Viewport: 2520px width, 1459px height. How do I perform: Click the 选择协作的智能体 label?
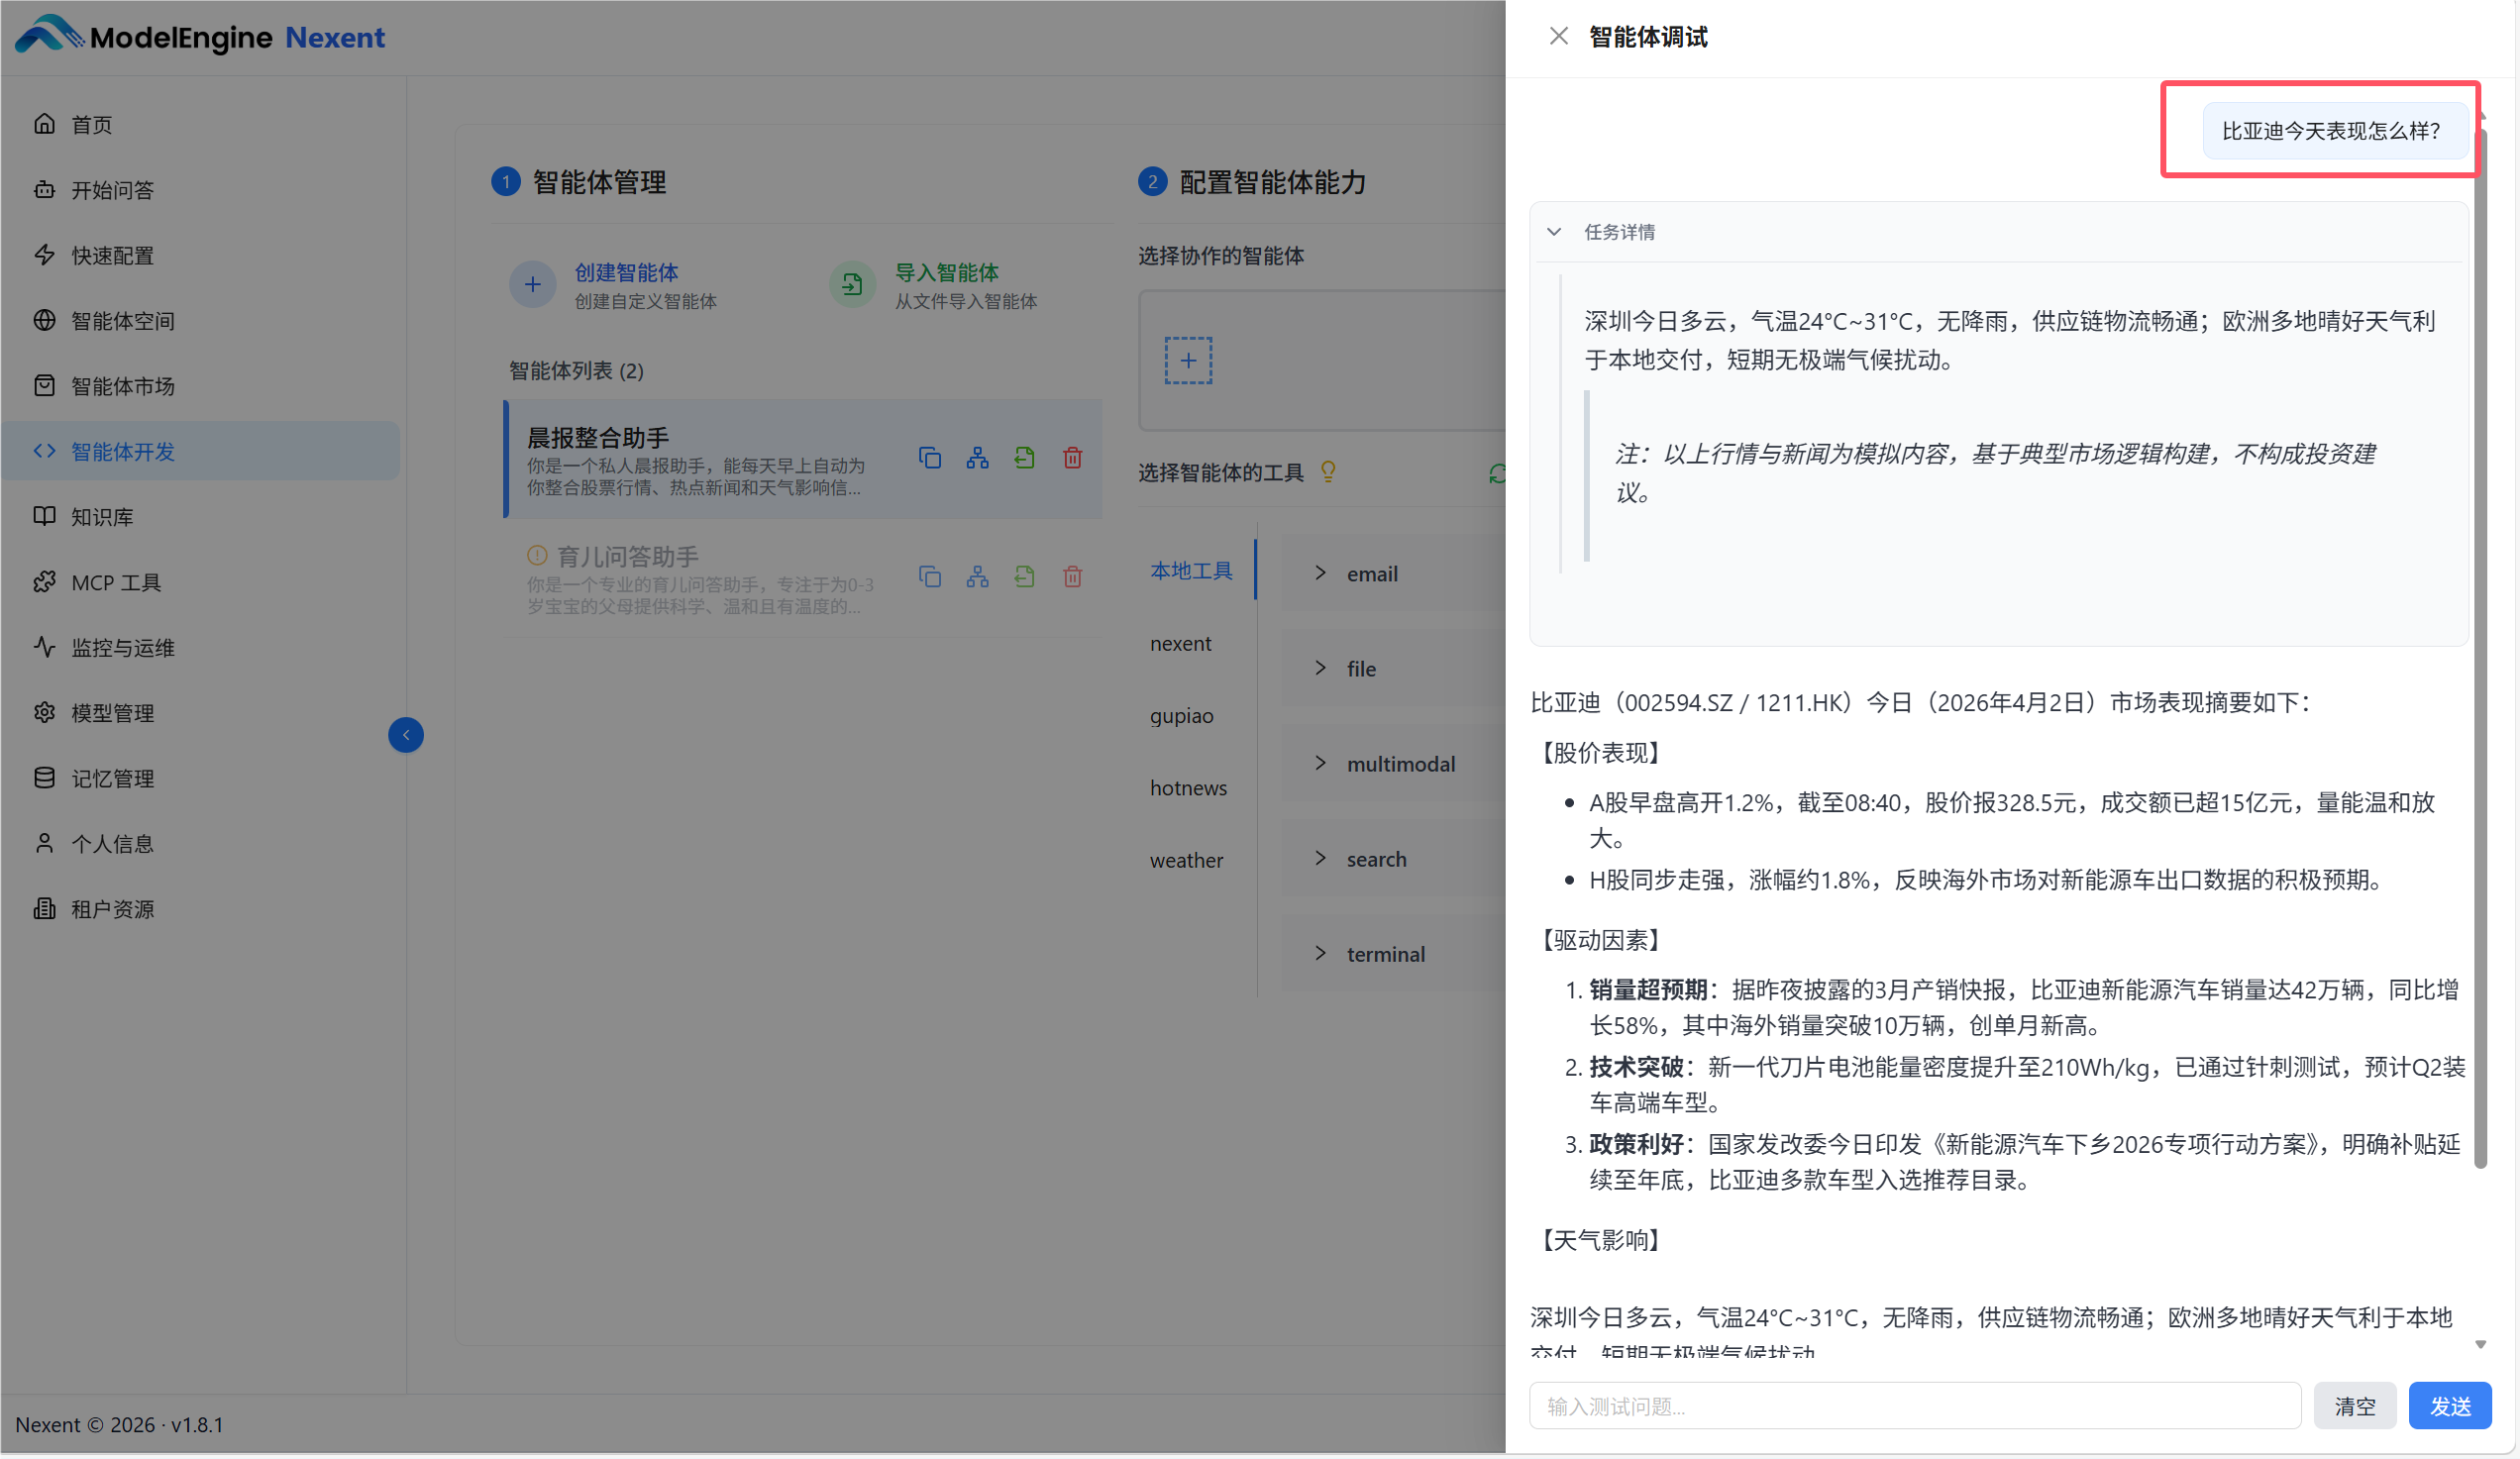[1221, 256]
